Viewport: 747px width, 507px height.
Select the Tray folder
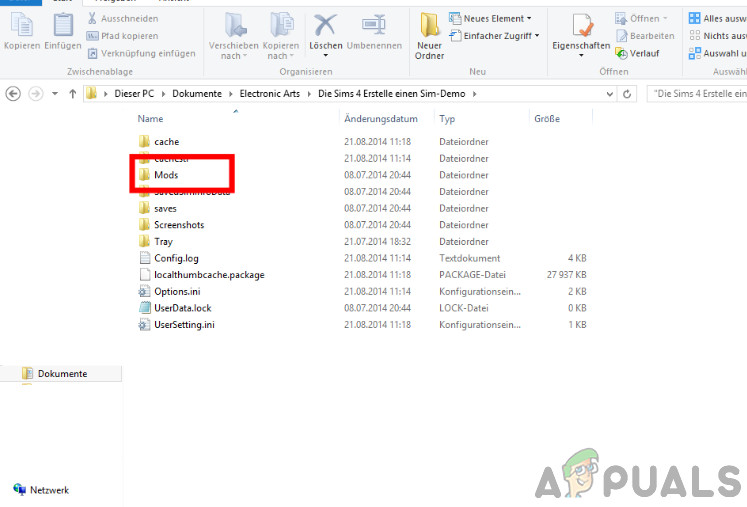(163, 242)
